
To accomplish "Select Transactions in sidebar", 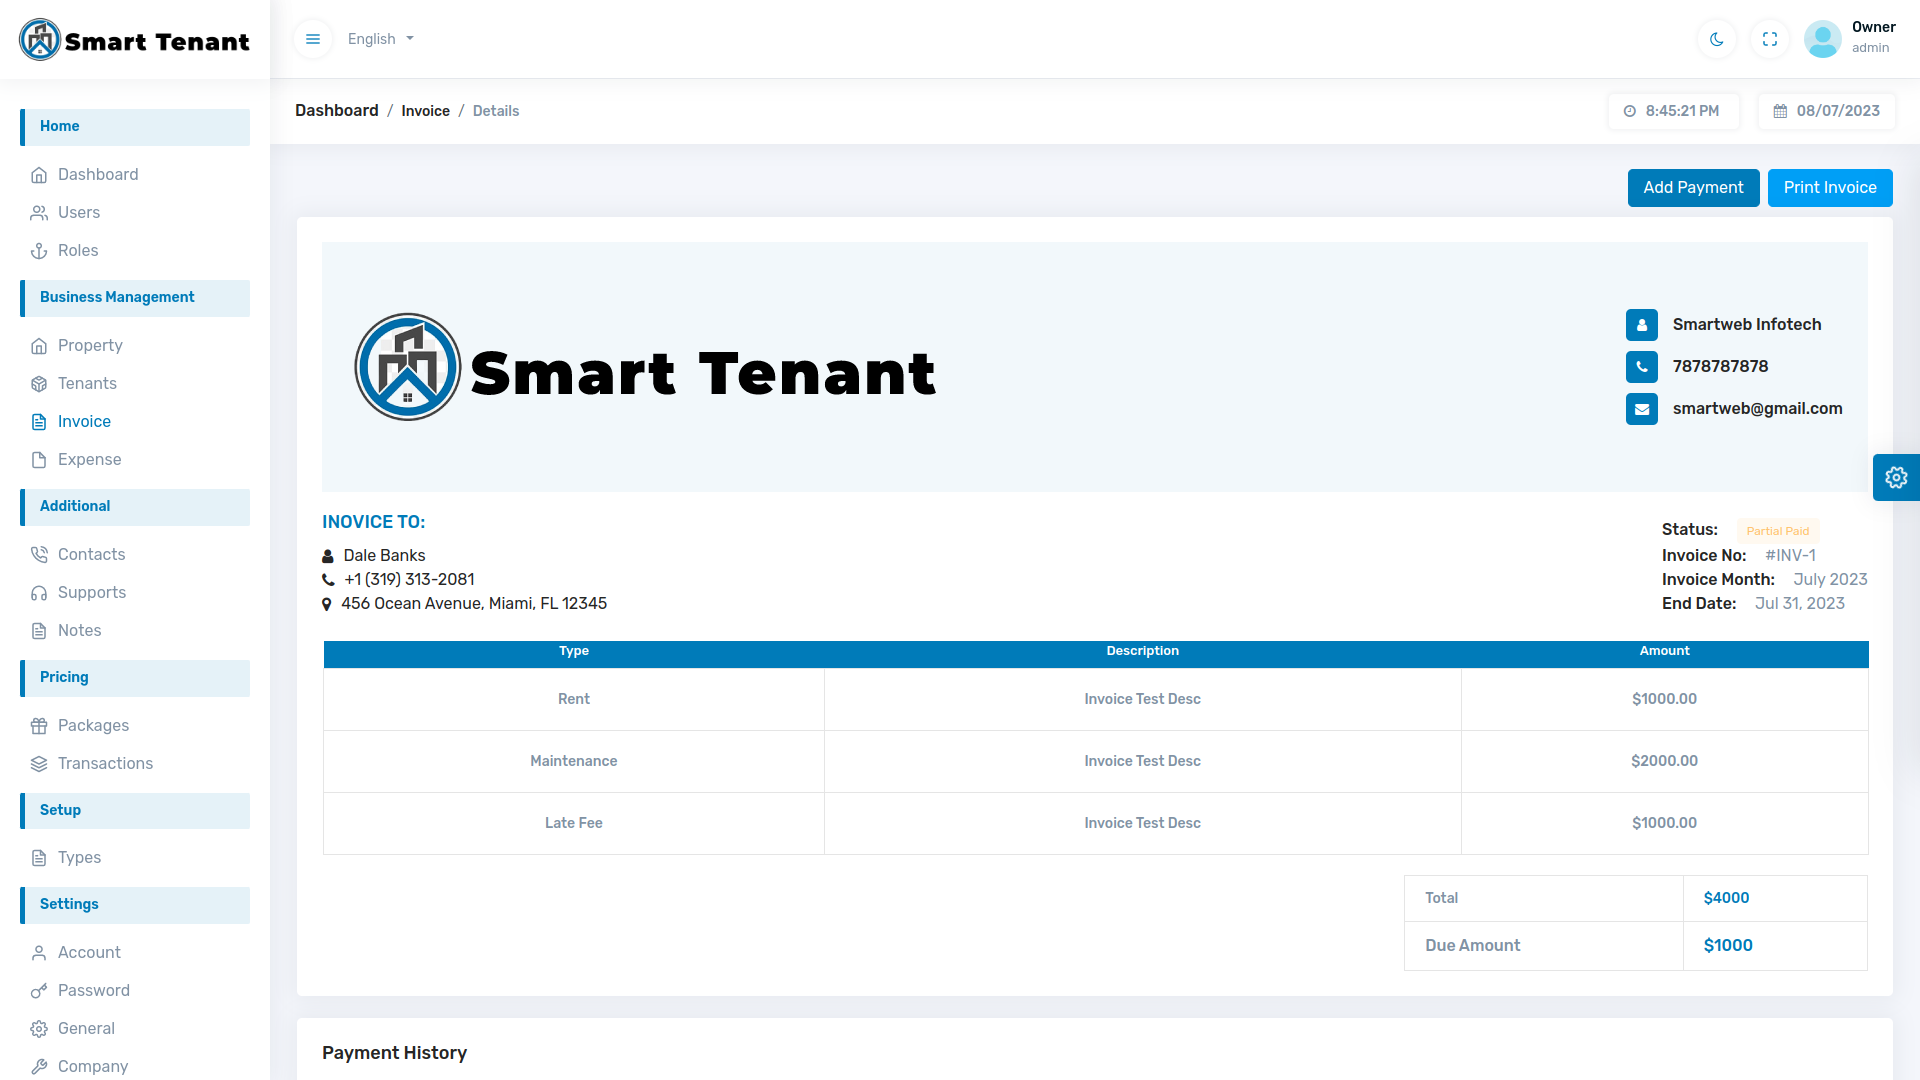I will point(105,764).
